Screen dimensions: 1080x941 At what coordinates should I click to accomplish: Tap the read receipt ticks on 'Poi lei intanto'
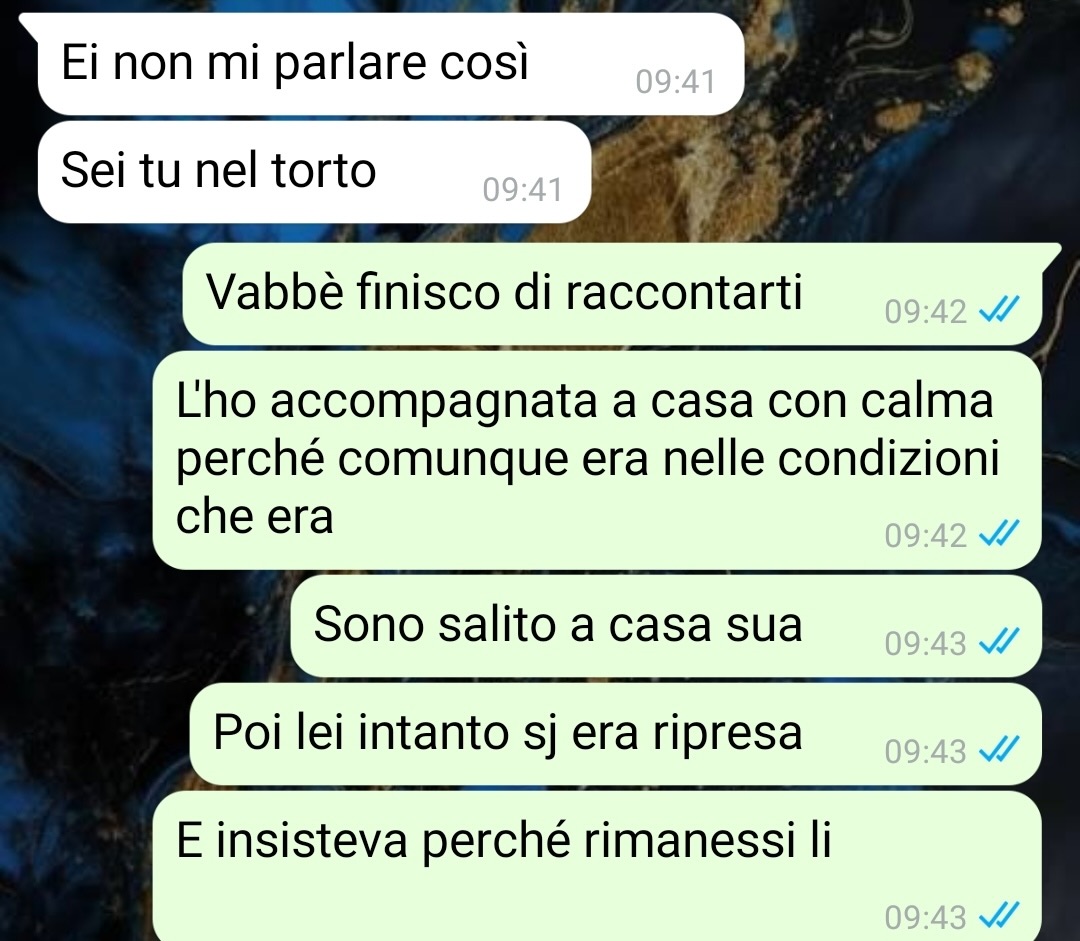tap(999, 750)
